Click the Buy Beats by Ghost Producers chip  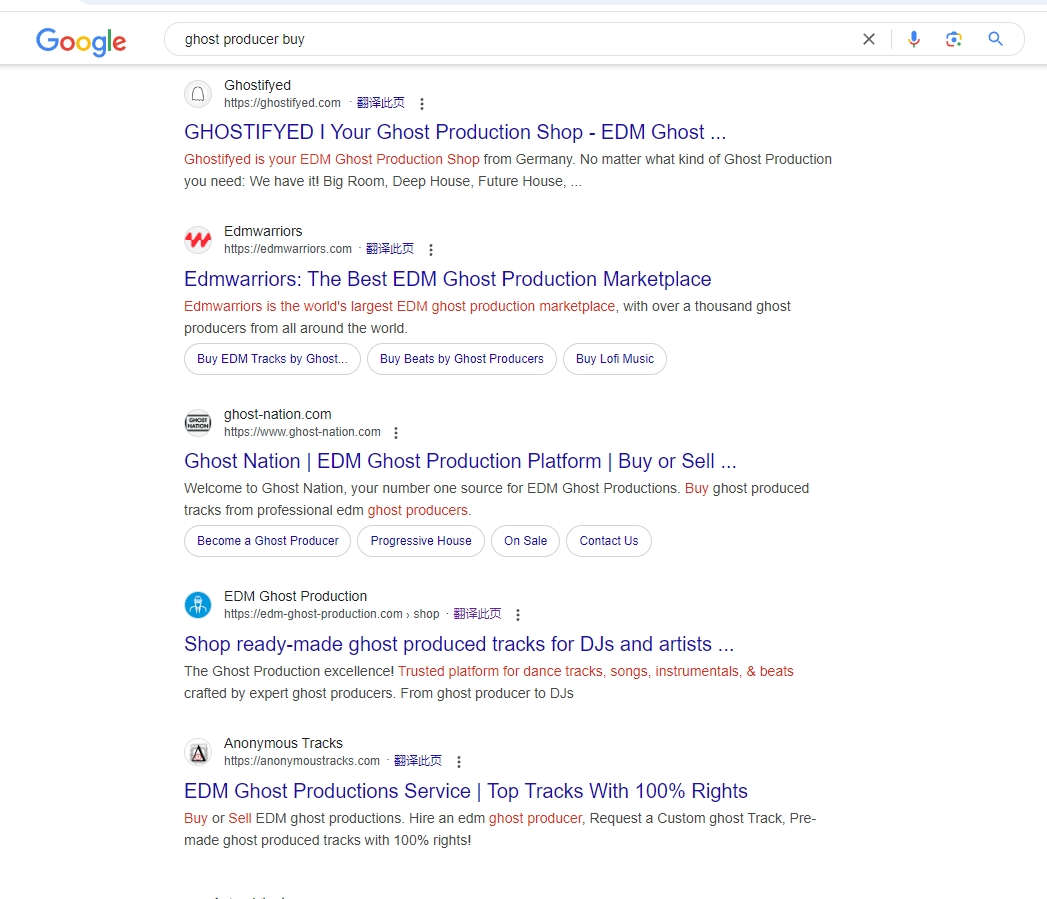click(x=461, y=359)
